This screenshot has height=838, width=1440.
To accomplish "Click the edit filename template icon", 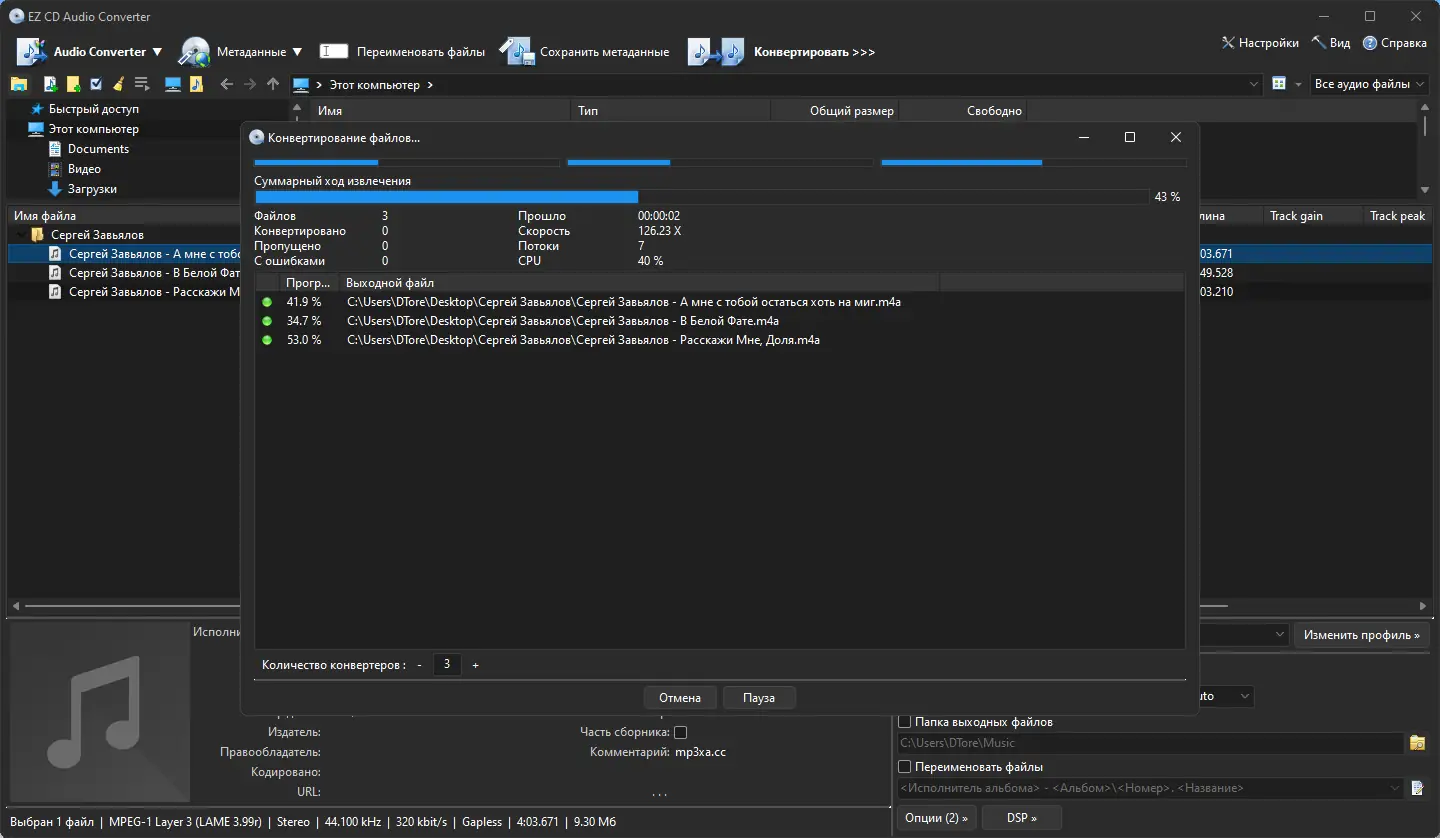I will (x=1417, y=788).
